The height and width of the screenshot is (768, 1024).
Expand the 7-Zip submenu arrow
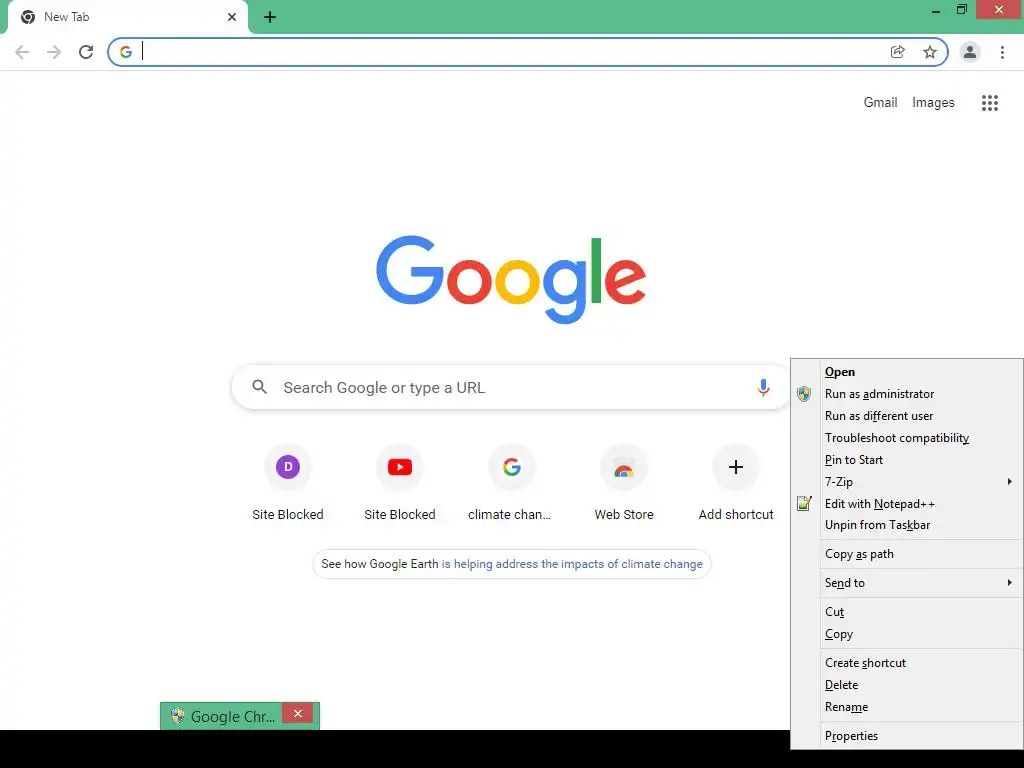[1010, 482]
